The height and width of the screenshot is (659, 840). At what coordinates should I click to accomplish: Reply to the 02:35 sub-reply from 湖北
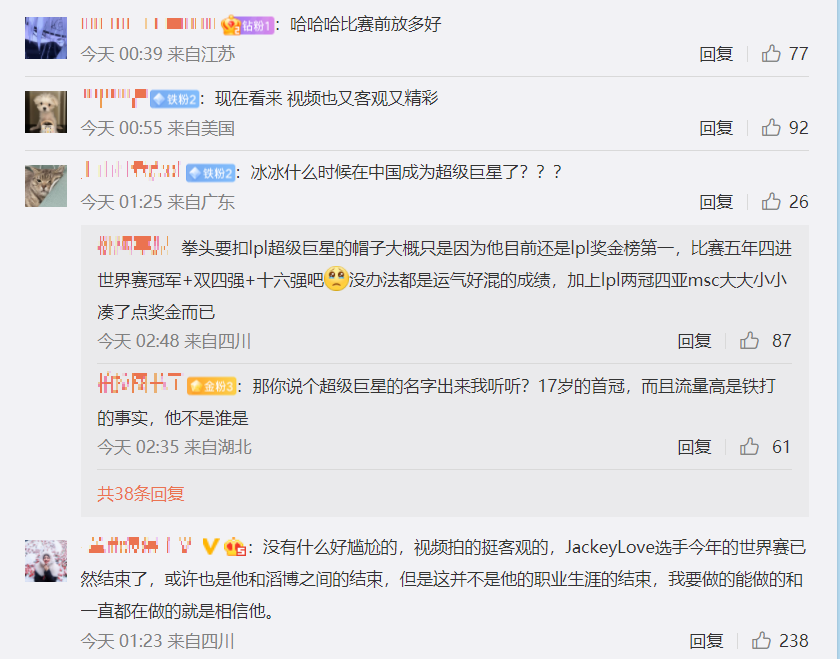pos(694,447)
